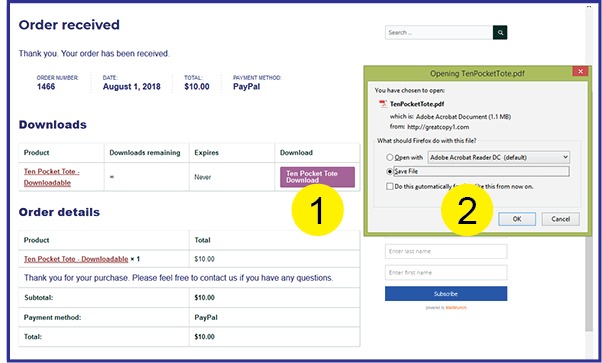Focus the Search input field
The image size is (602, 363).
[x=439, y=33]
